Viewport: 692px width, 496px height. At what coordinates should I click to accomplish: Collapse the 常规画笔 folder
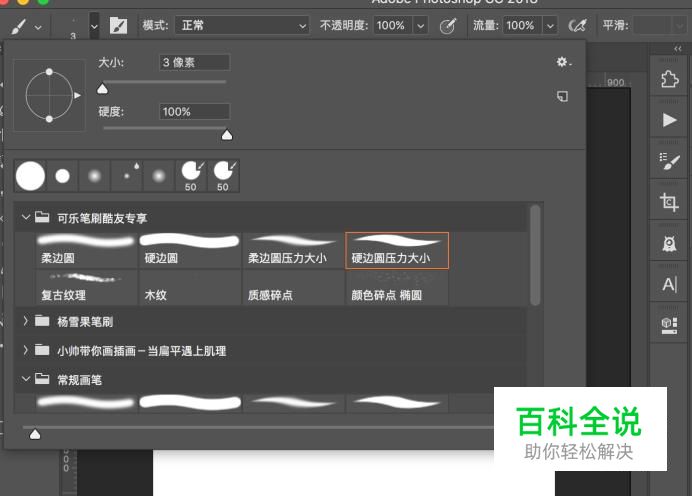coord(26,379)
